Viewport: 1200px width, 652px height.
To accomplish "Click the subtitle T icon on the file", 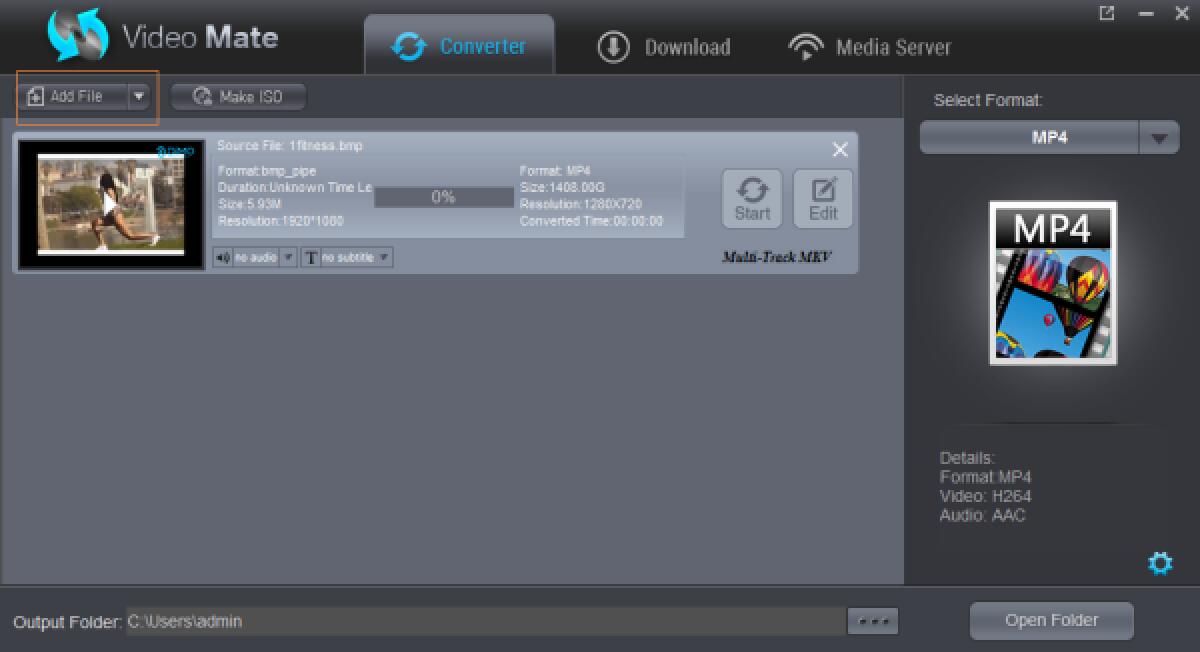I will 310,257.
